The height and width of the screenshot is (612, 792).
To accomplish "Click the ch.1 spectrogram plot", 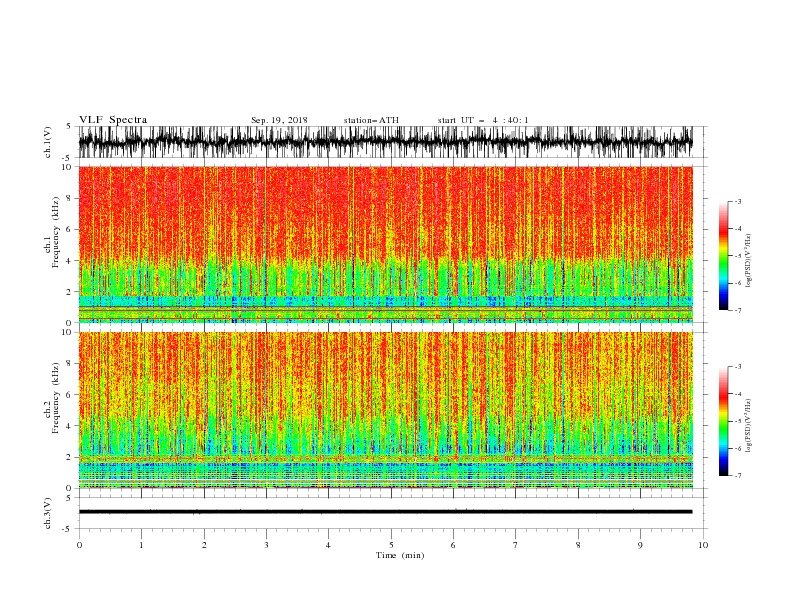I will tap(385, 244).
